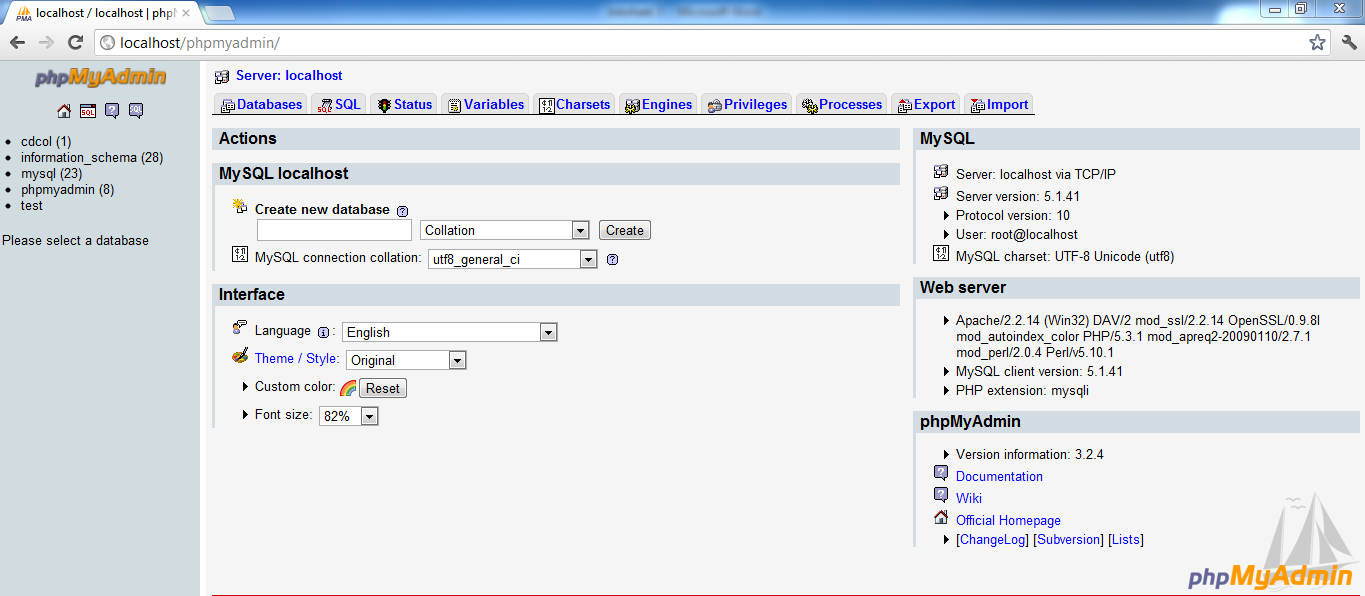The width and height of the screenshot is (1365, 596).
Task: Open the Charsets tab
Action: coord(574,105)
